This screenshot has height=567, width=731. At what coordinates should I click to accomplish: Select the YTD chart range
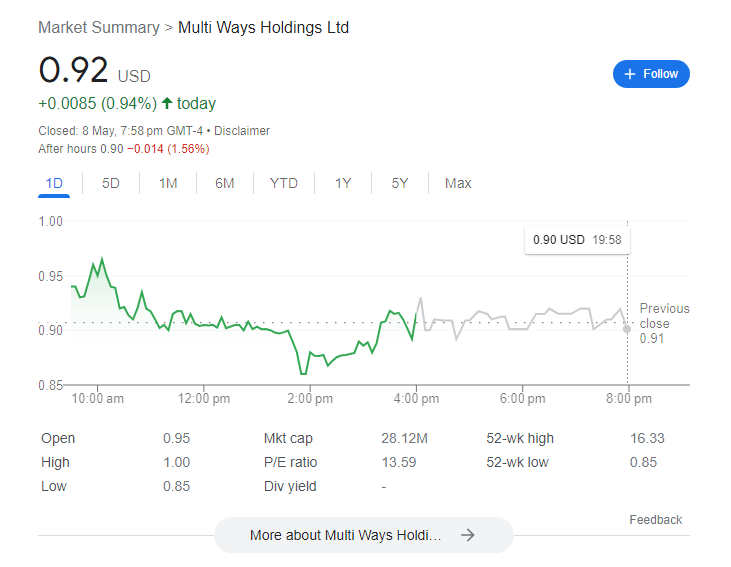coord(283,183)
